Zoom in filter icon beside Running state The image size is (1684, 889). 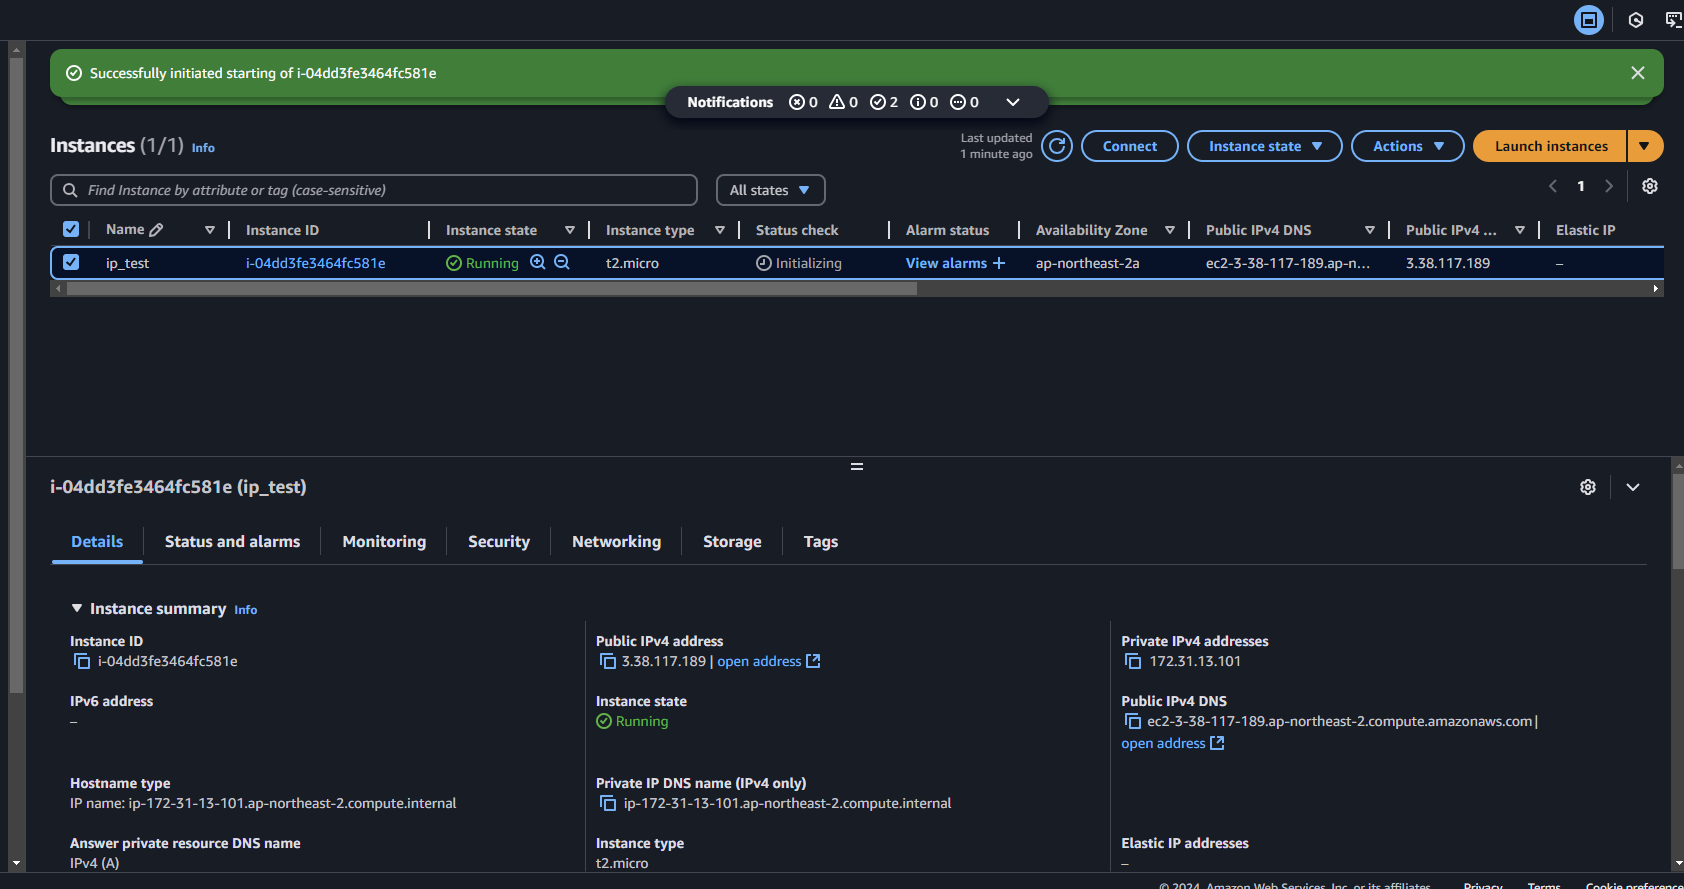coord(538,262)
